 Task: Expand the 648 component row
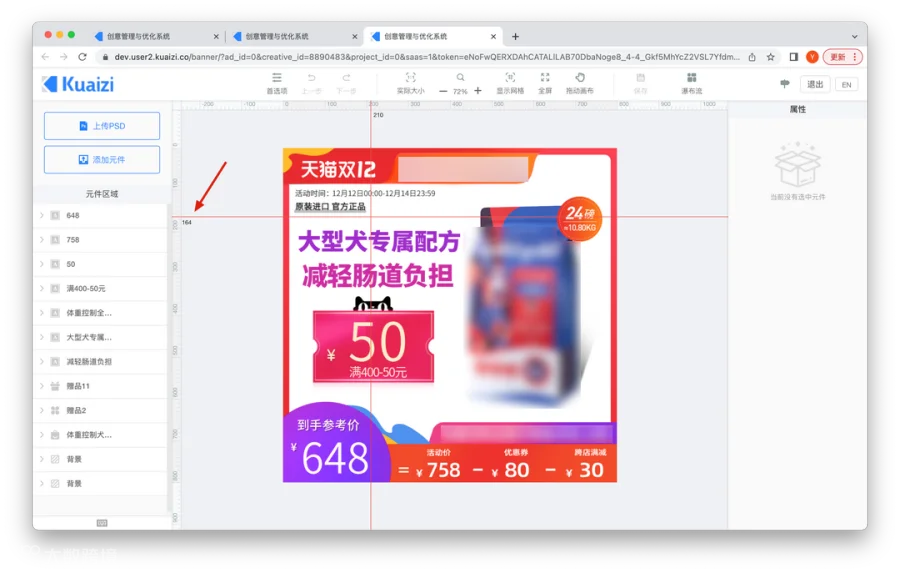click(x=42, y=215)
